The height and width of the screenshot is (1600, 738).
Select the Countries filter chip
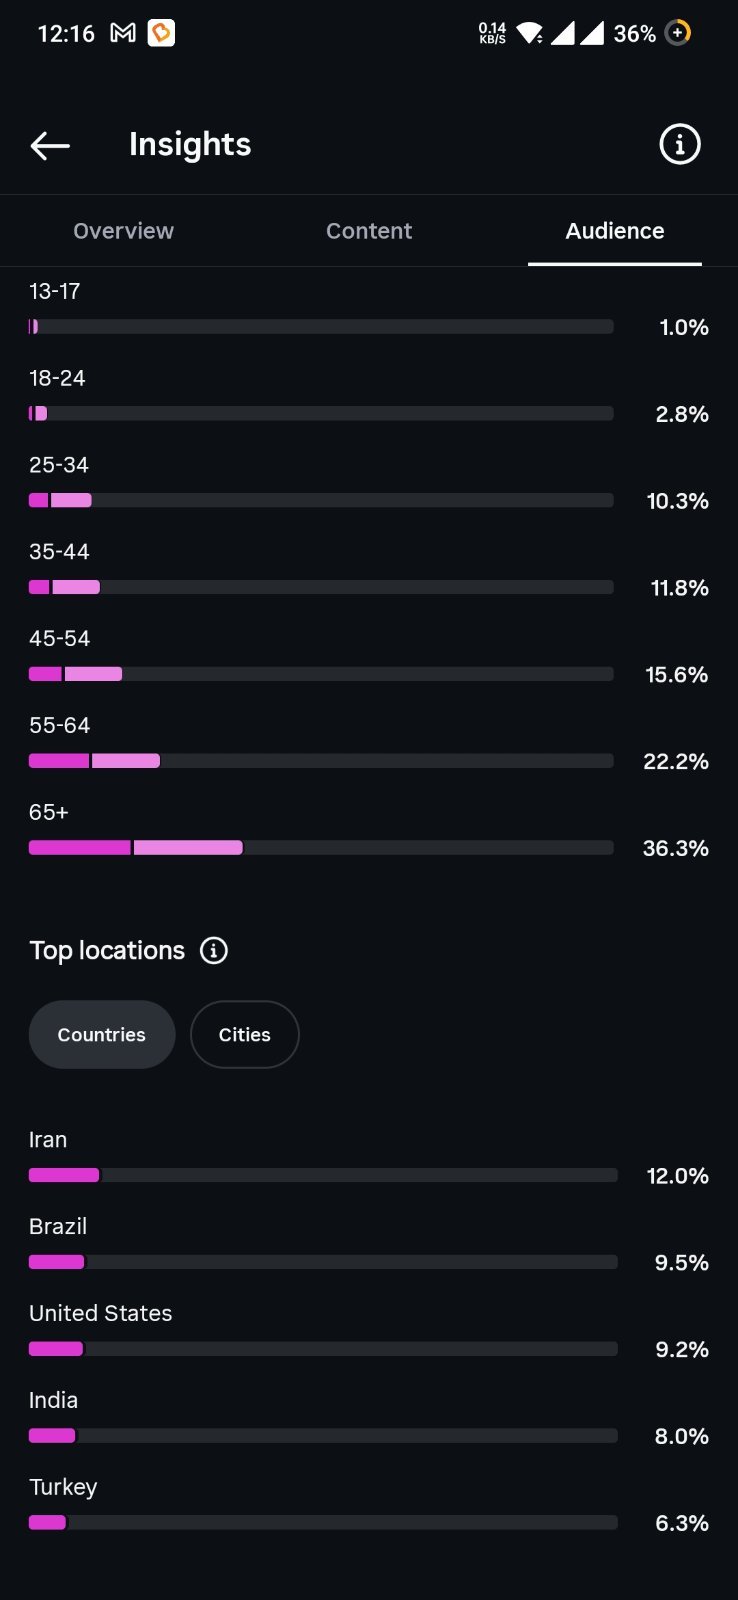(102, 1035)
